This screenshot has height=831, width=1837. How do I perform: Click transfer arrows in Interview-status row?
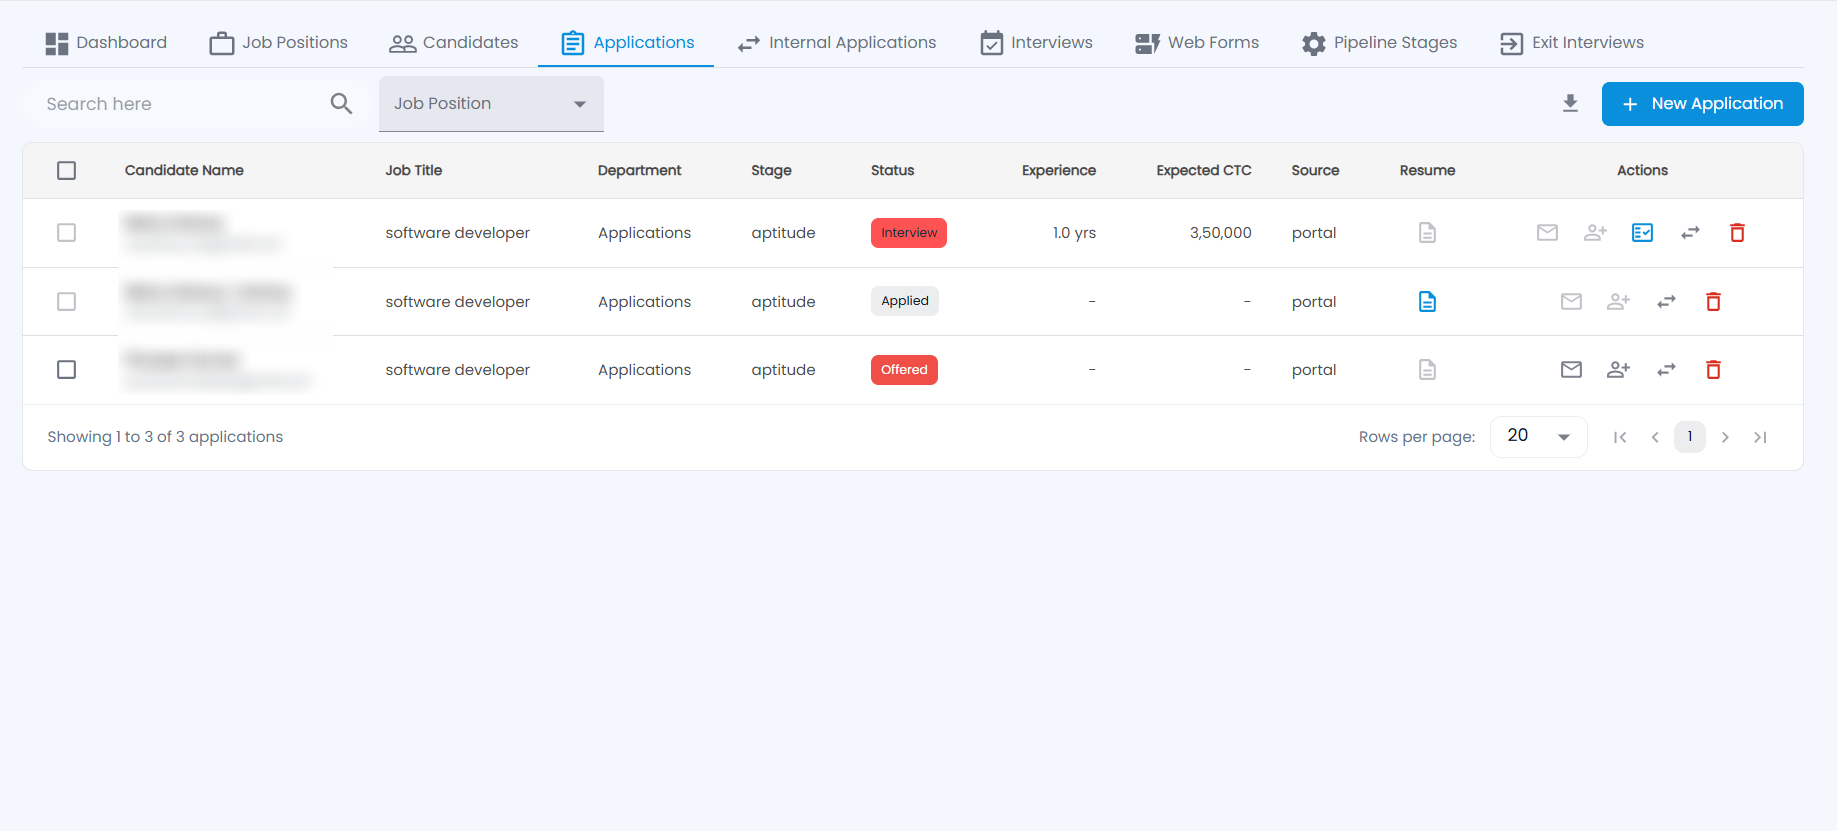tap(1690, 233)
